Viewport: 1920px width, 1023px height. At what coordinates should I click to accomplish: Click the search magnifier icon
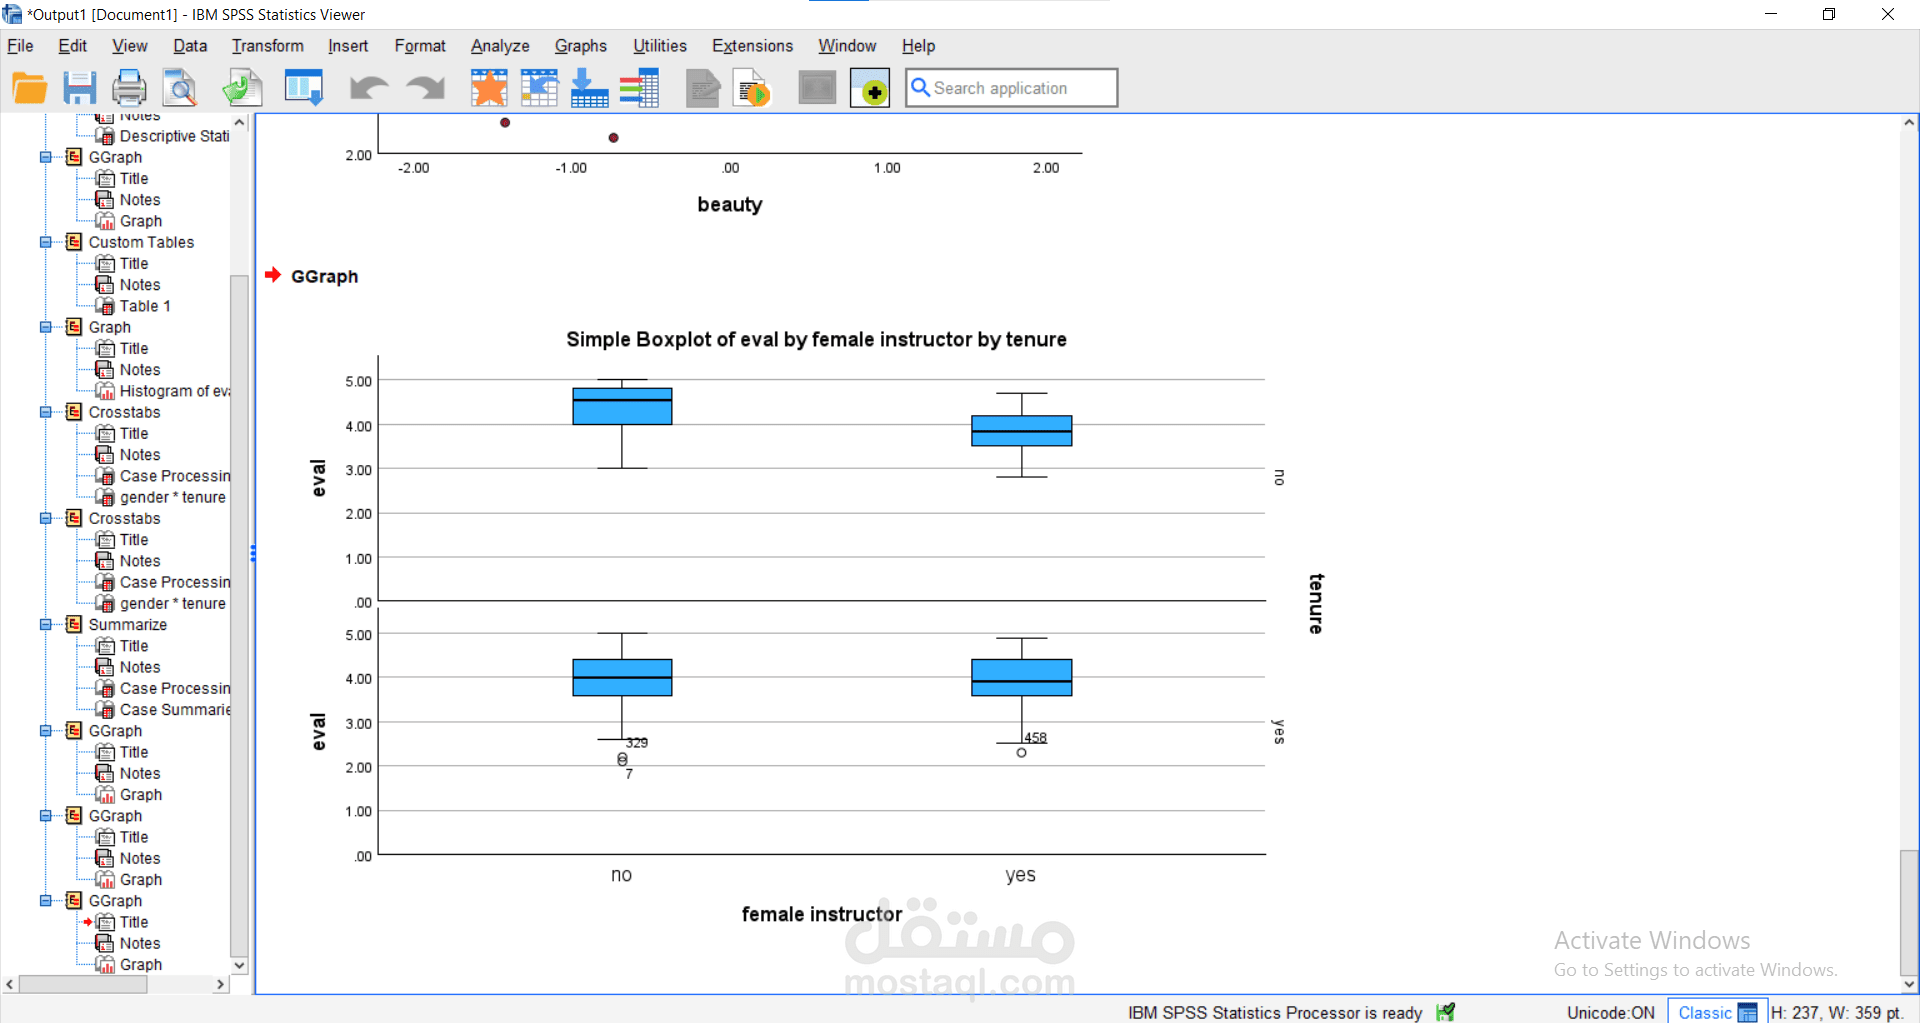point(920,88)
